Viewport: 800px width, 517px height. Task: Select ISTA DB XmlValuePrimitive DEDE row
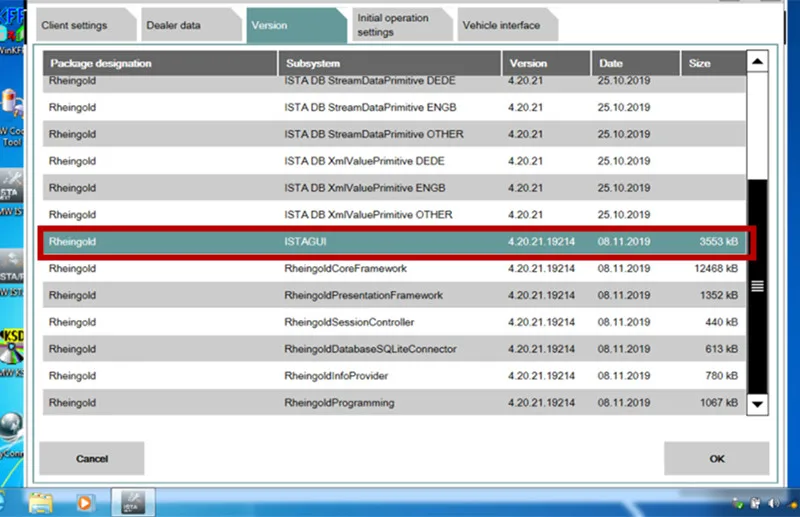(394, 161)
